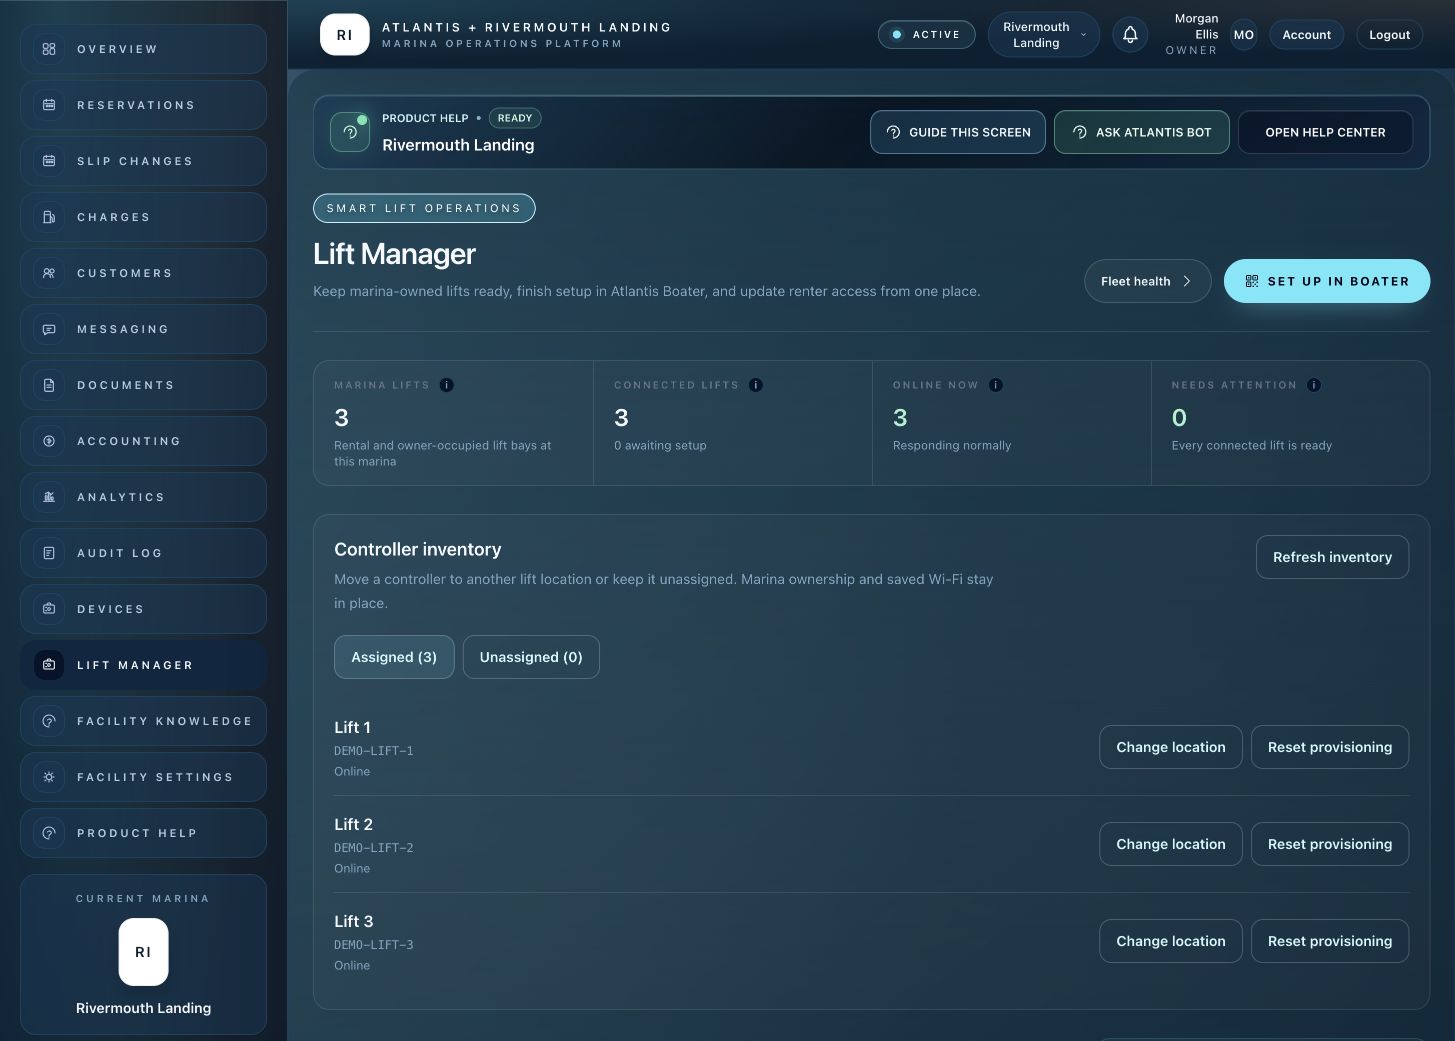The height and width of the screenshot is (1041, 1455).
Task: Open the Overview sidebar icon
Action: [x=49, y=49]
